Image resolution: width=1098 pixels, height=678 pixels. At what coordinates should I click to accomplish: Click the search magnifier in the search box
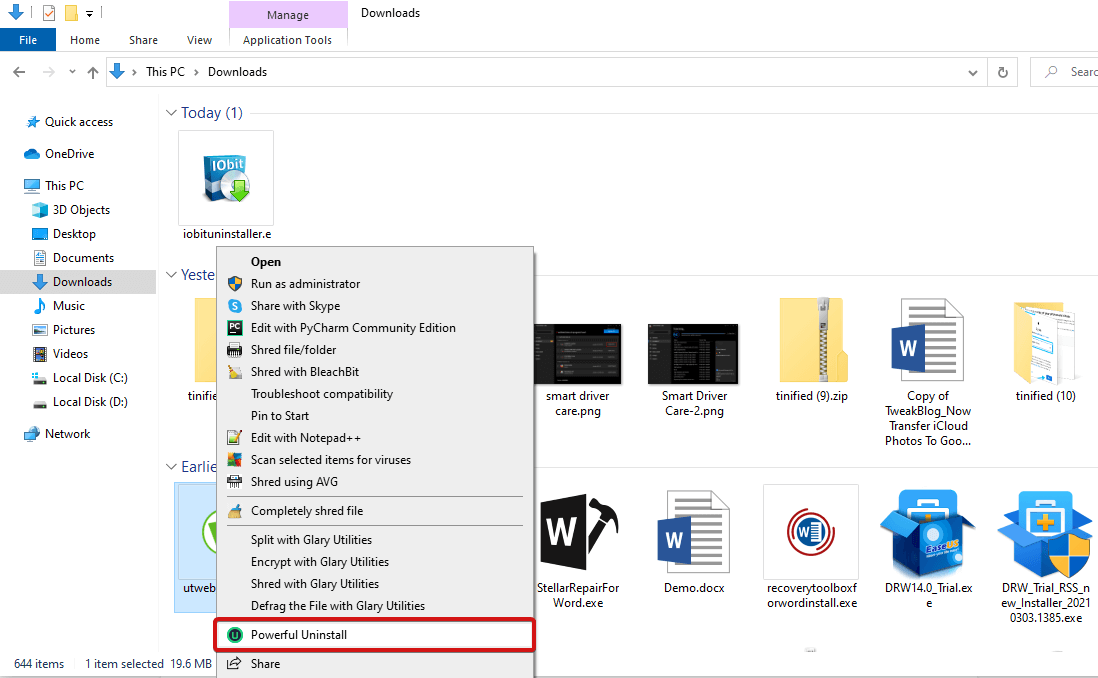[x=1053, y=71]
